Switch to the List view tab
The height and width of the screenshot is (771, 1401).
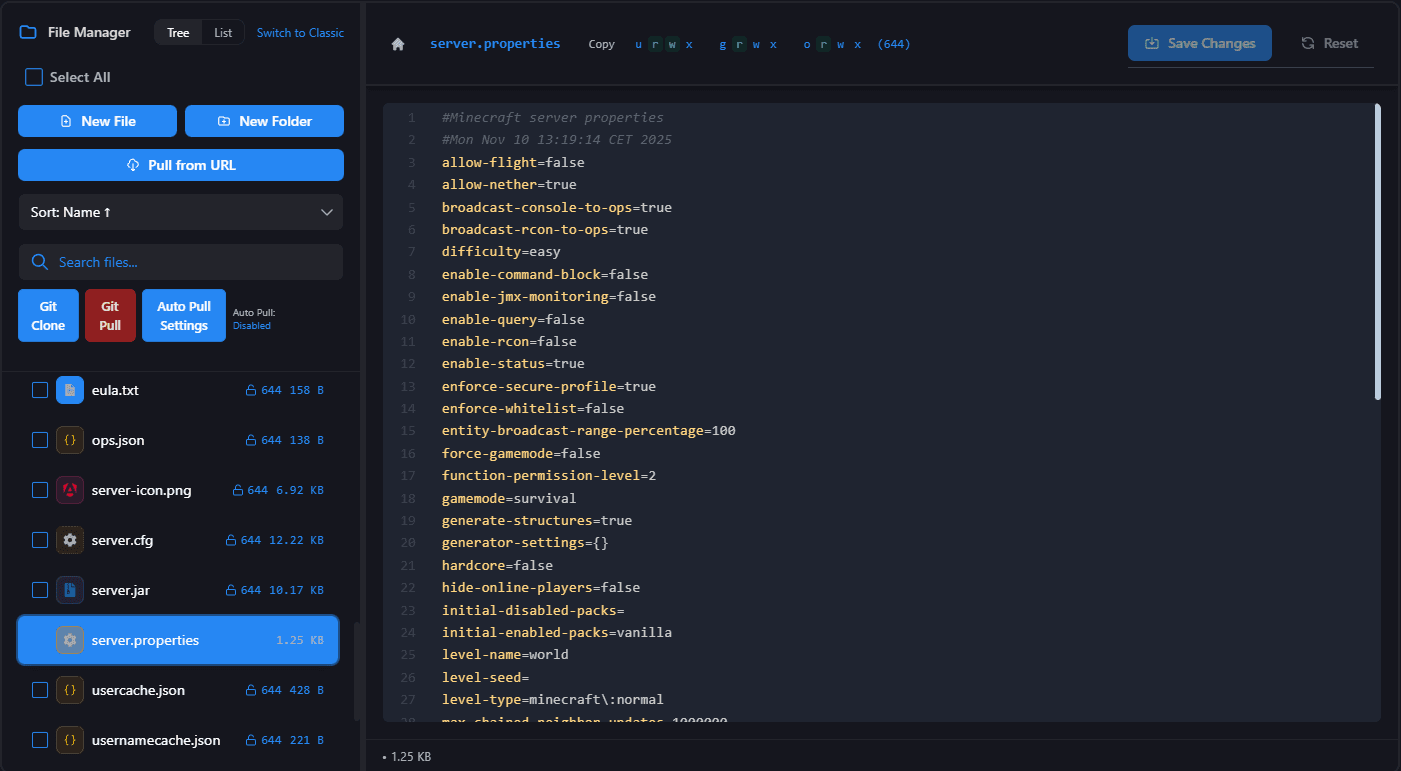point(223,33)
